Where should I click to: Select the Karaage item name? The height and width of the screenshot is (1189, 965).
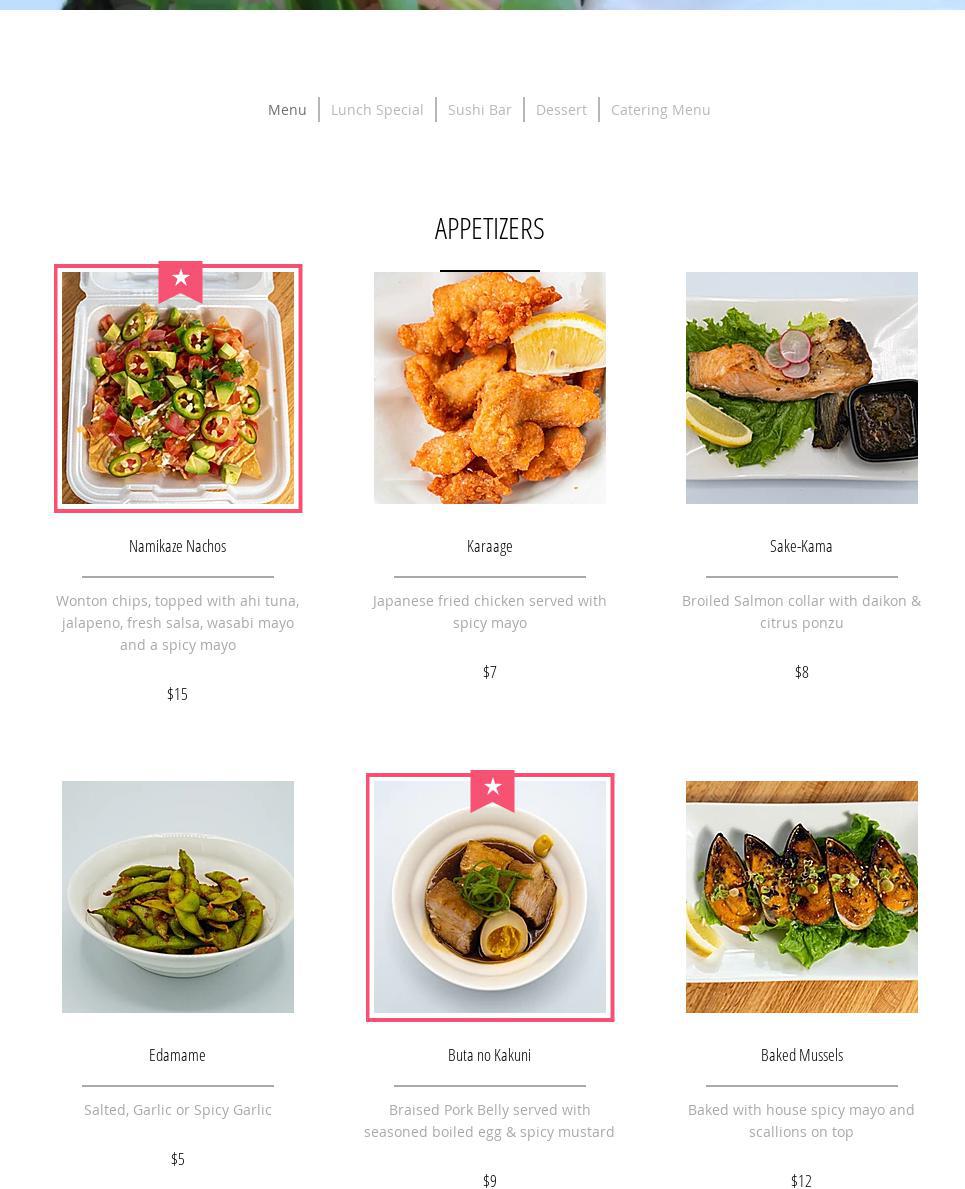[490, 547]
